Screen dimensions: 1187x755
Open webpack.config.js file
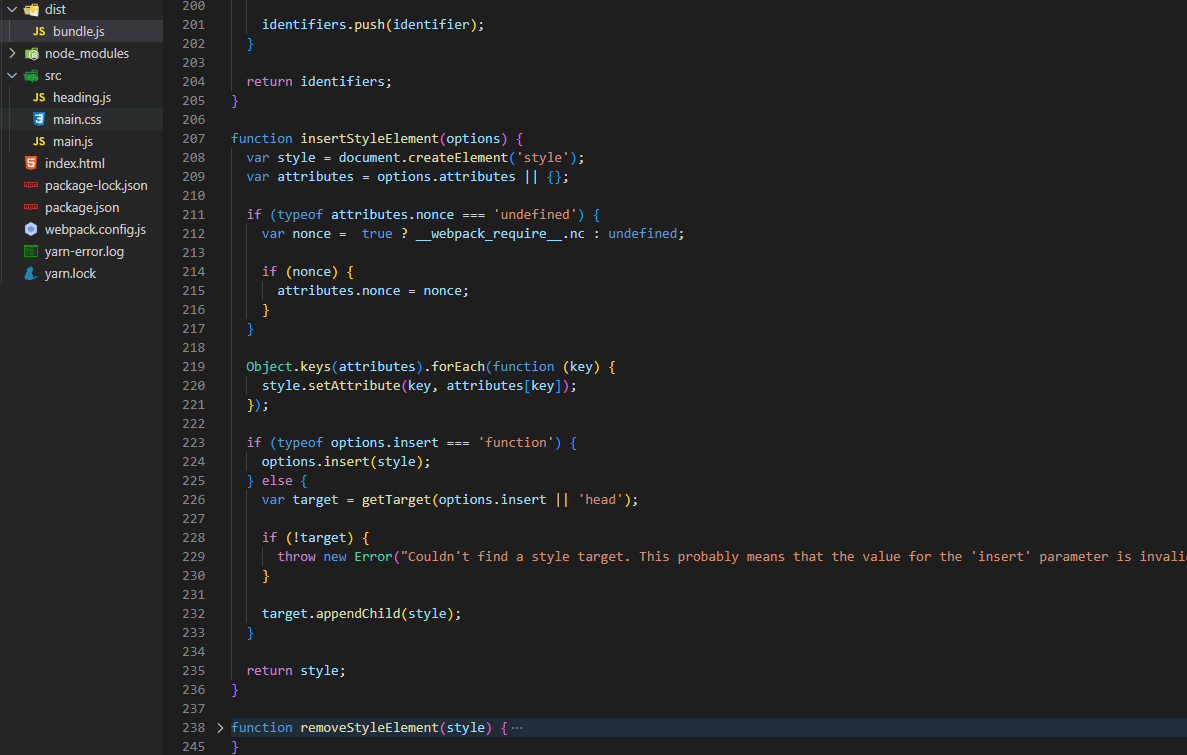[x=95, y=229]
